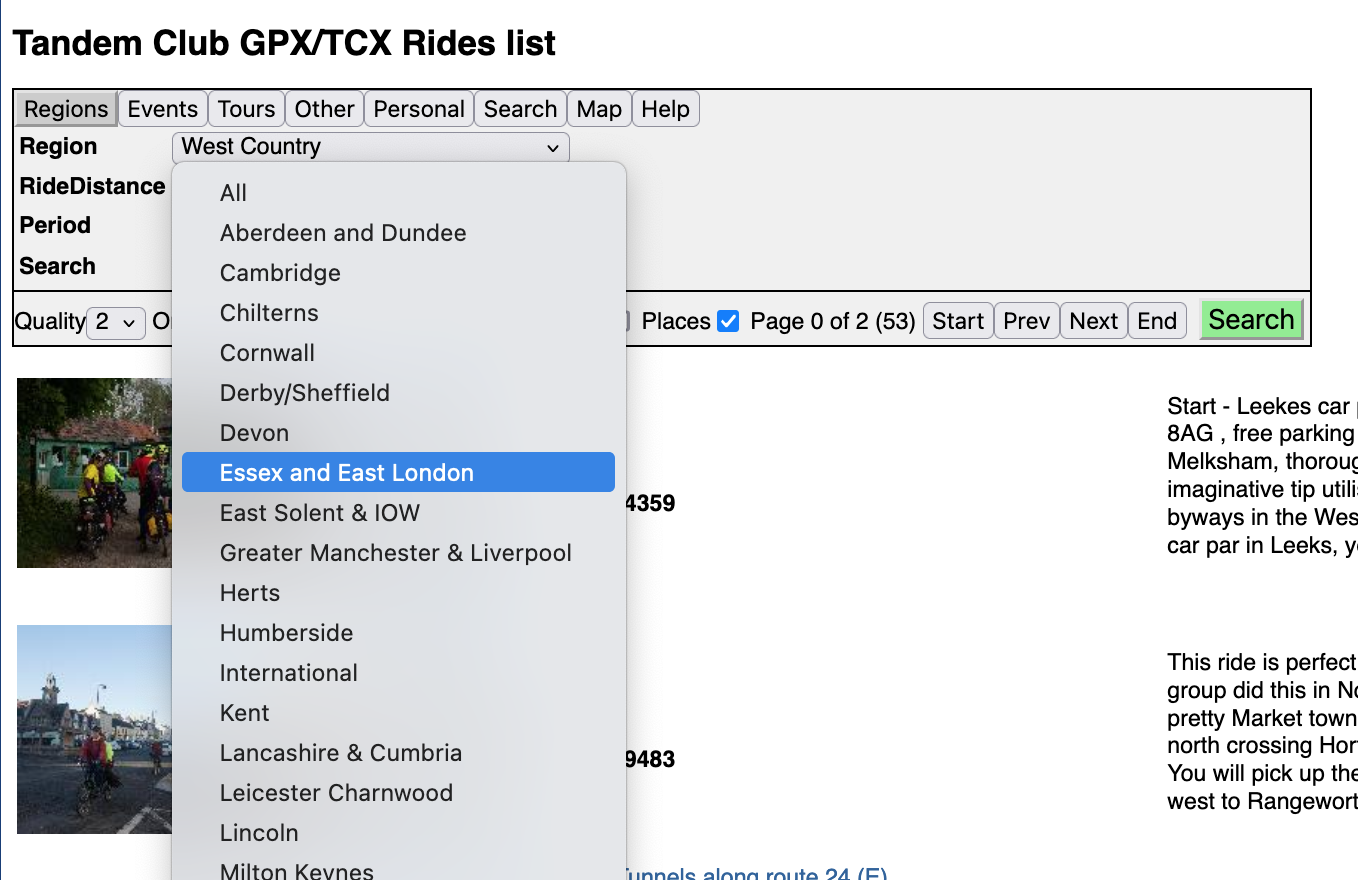Open the cyclists at green hut thumbnail
This screenshot has width=1358, height=880.
click(x=94, y=472)
